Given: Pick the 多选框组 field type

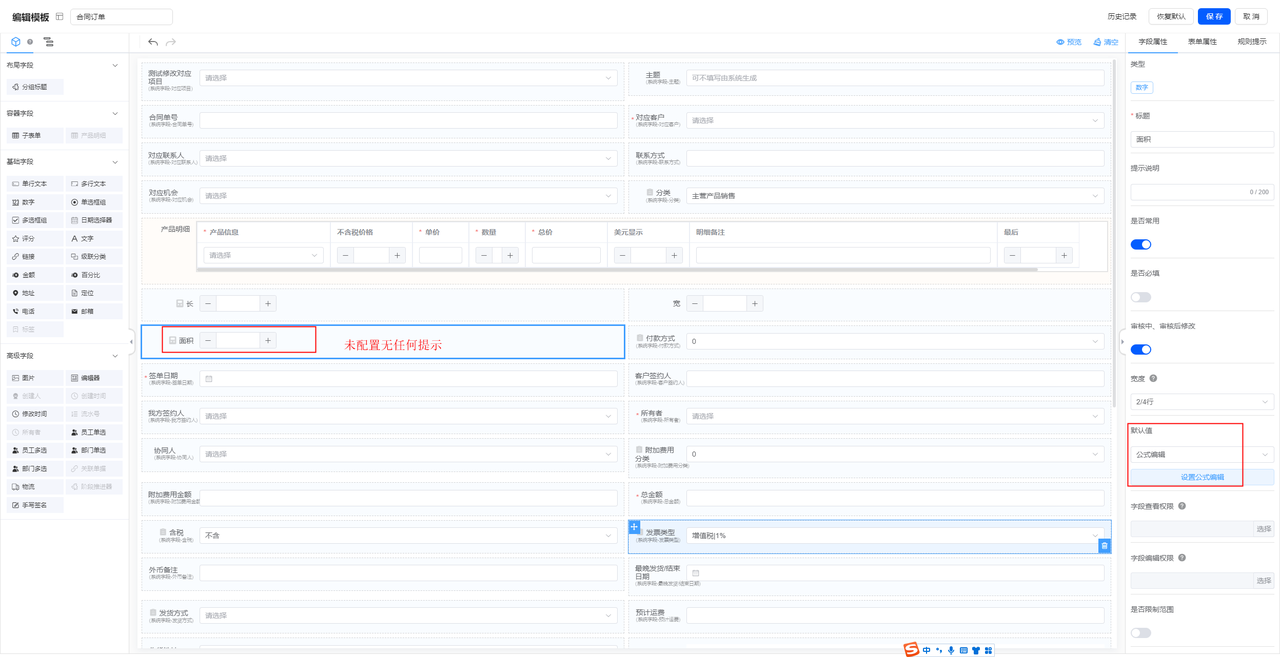Looking at the screenshot, I should click(35, 220).
